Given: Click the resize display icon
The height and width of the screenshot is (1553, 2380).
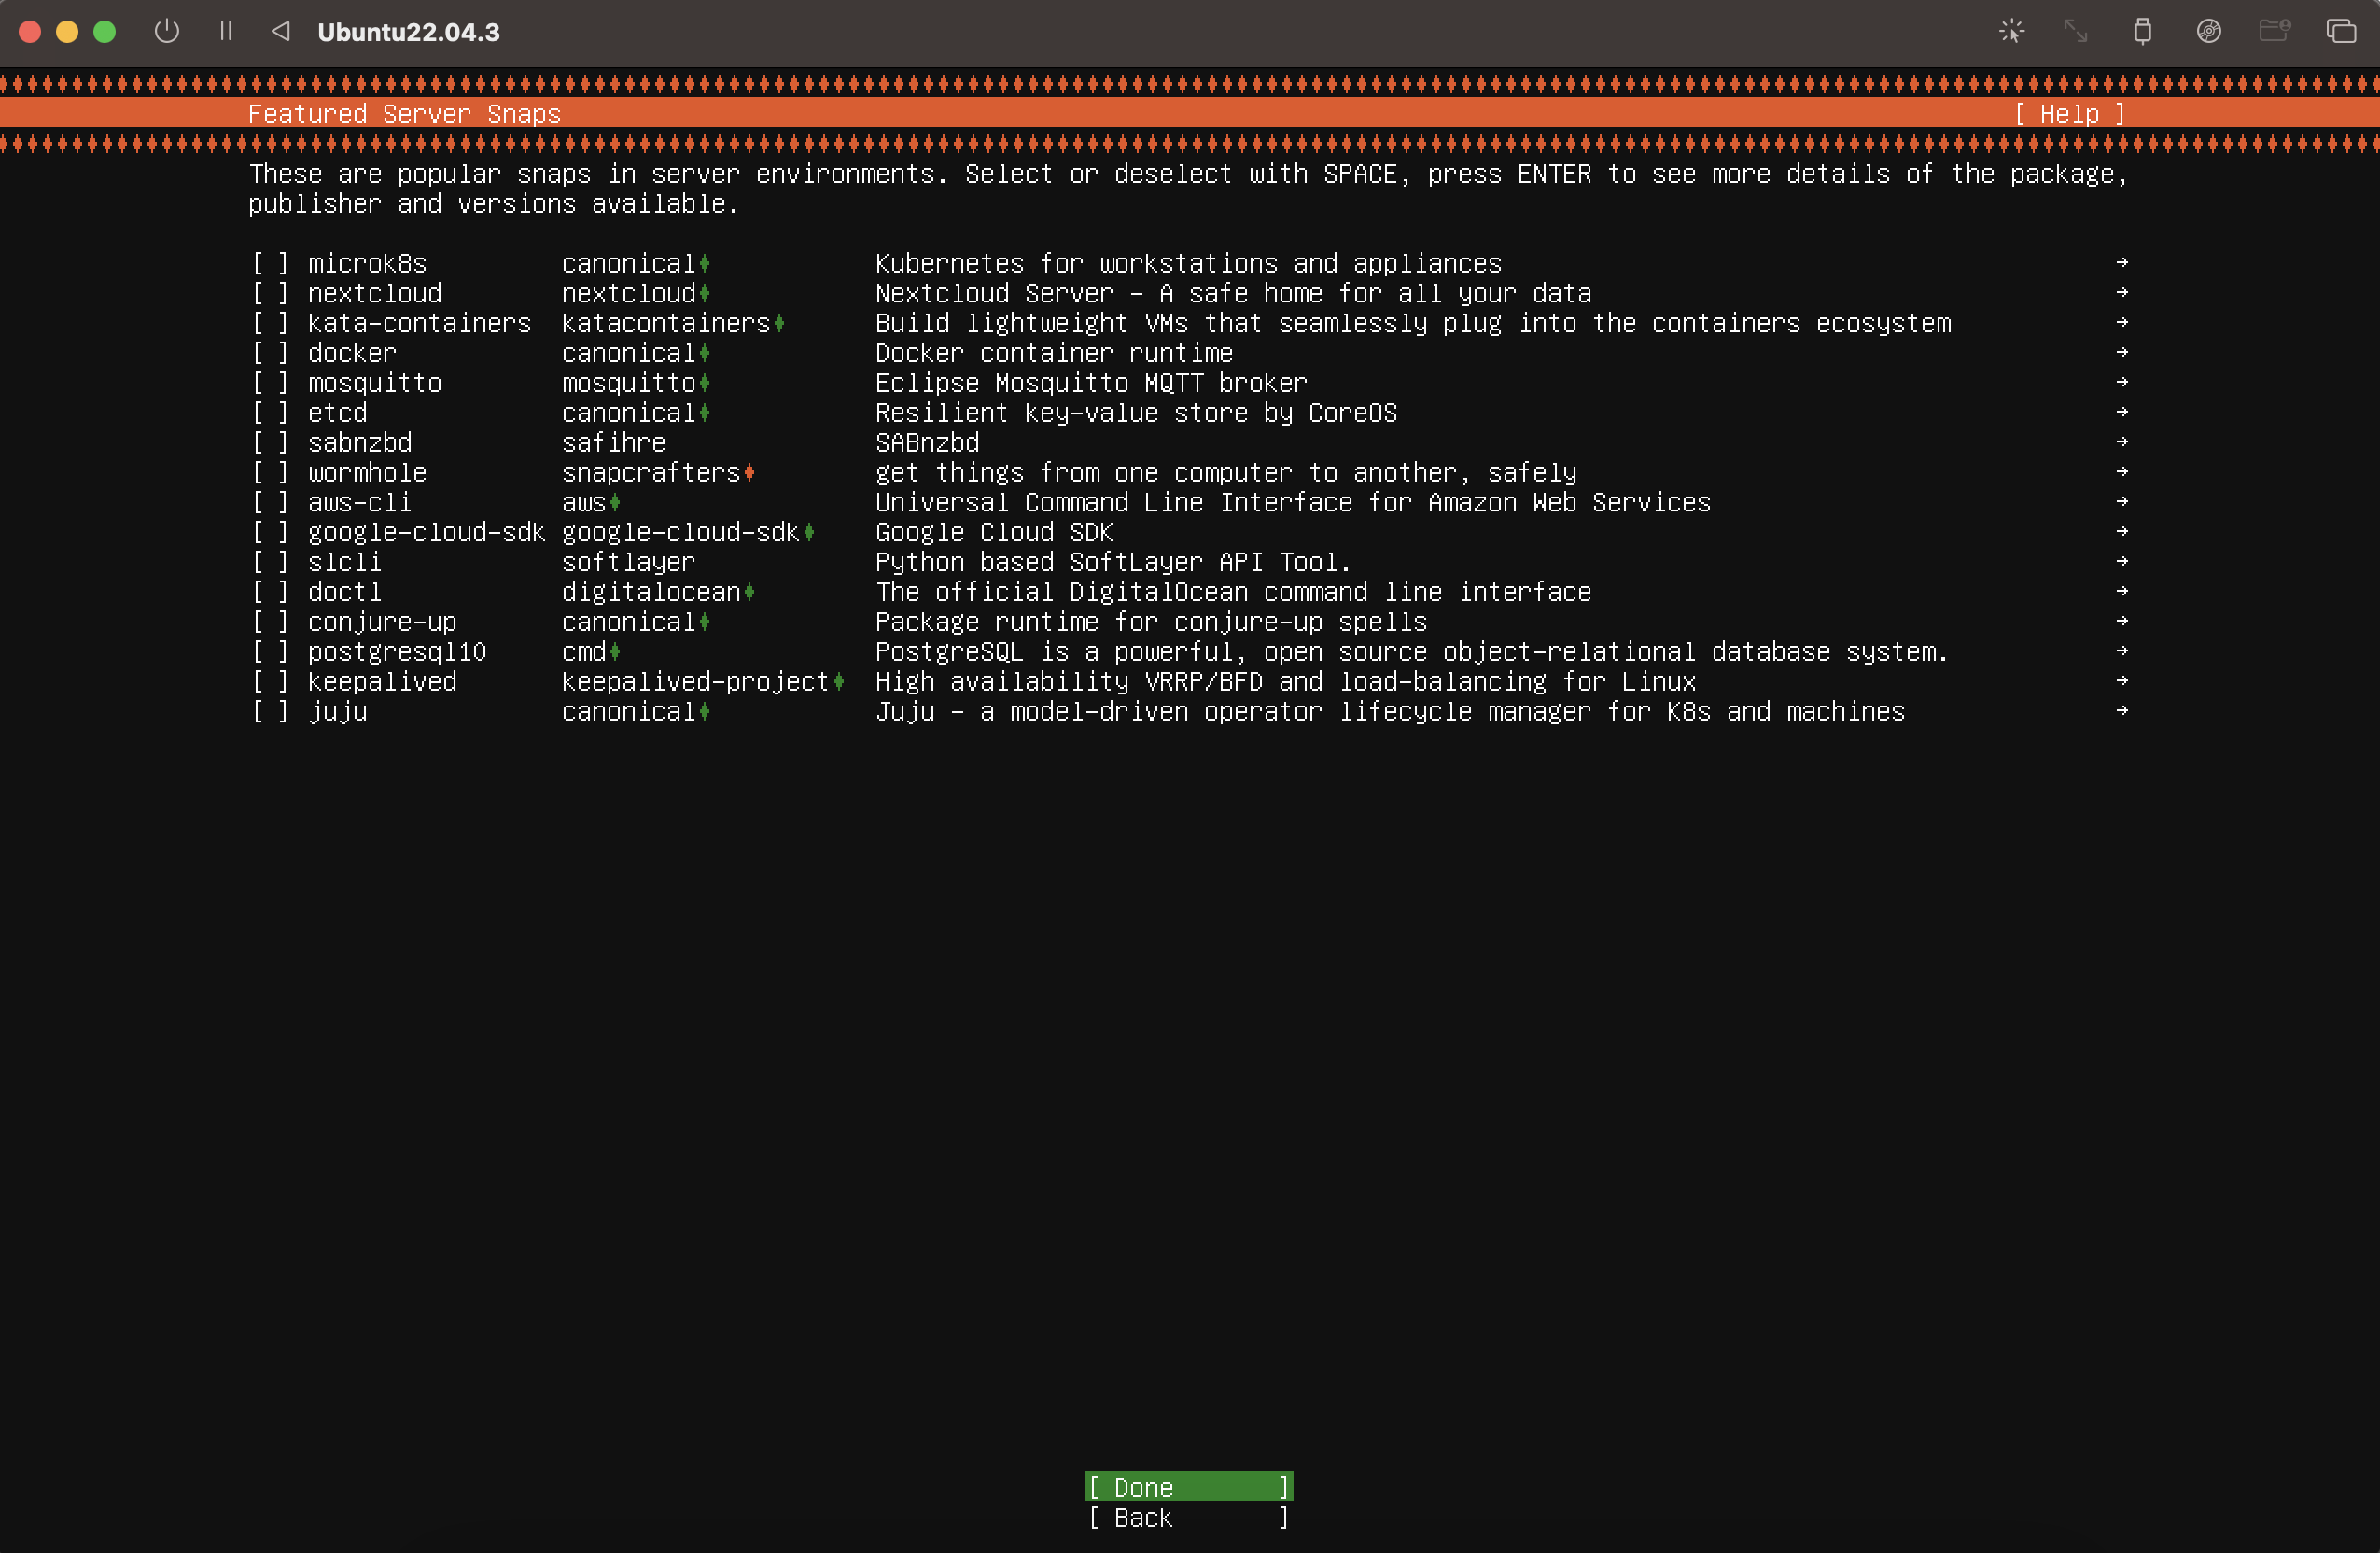Looking at the screenshot, I should [x=2076, y=31].
